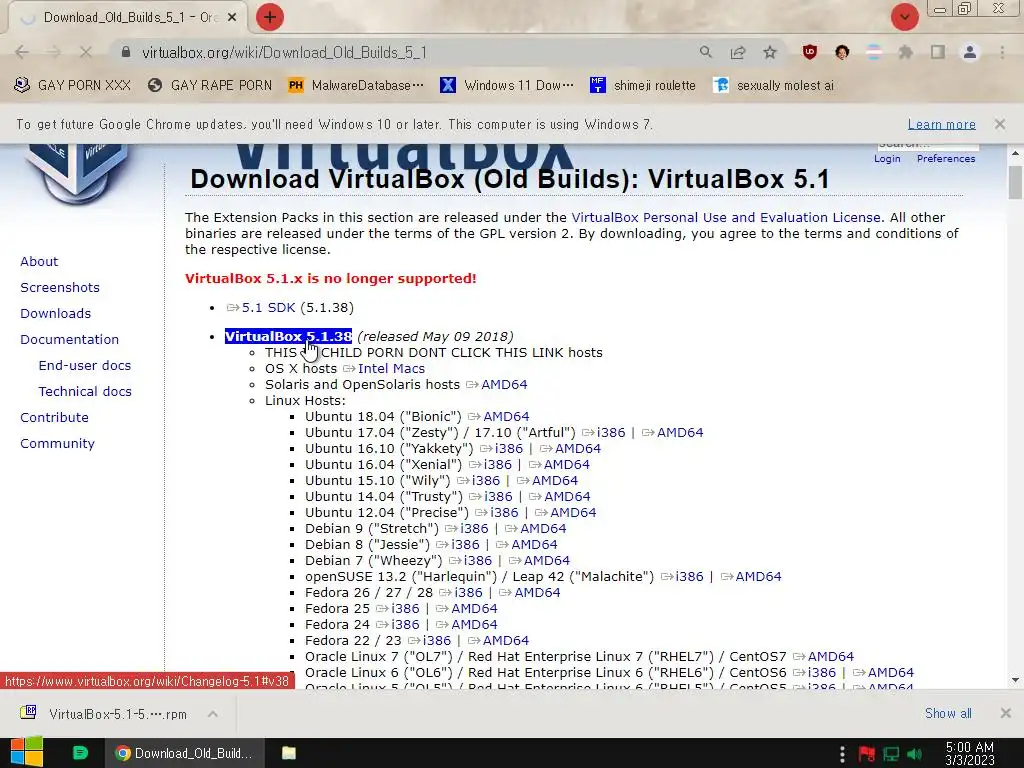The height and width of the screenshot is (768, 1024).
Task: Go to About in the sidebar
Action: pyautogui.click(x=39, y=261)
